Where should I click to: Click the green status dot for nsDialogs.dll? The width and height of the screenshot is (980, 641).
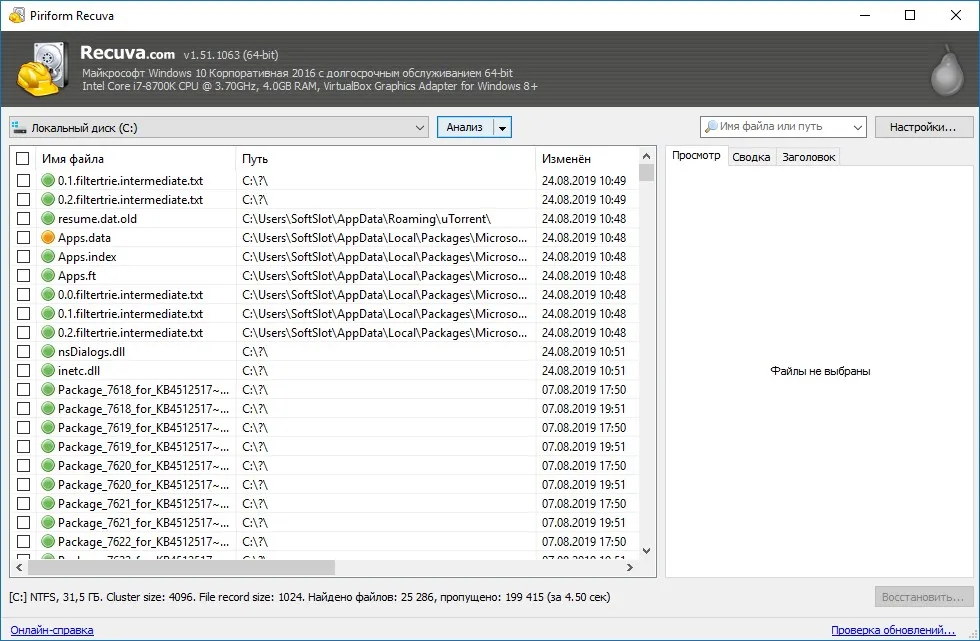48,352
